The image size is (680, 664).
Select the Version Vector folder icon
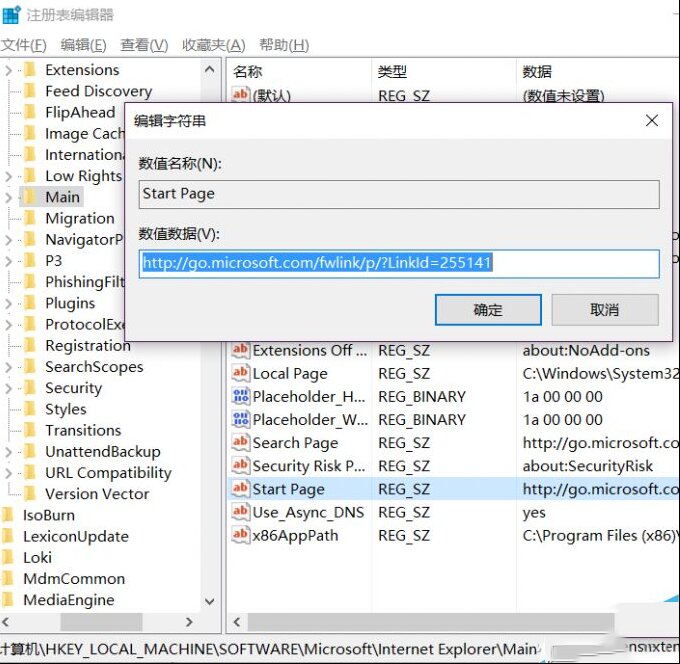[30, 494]
